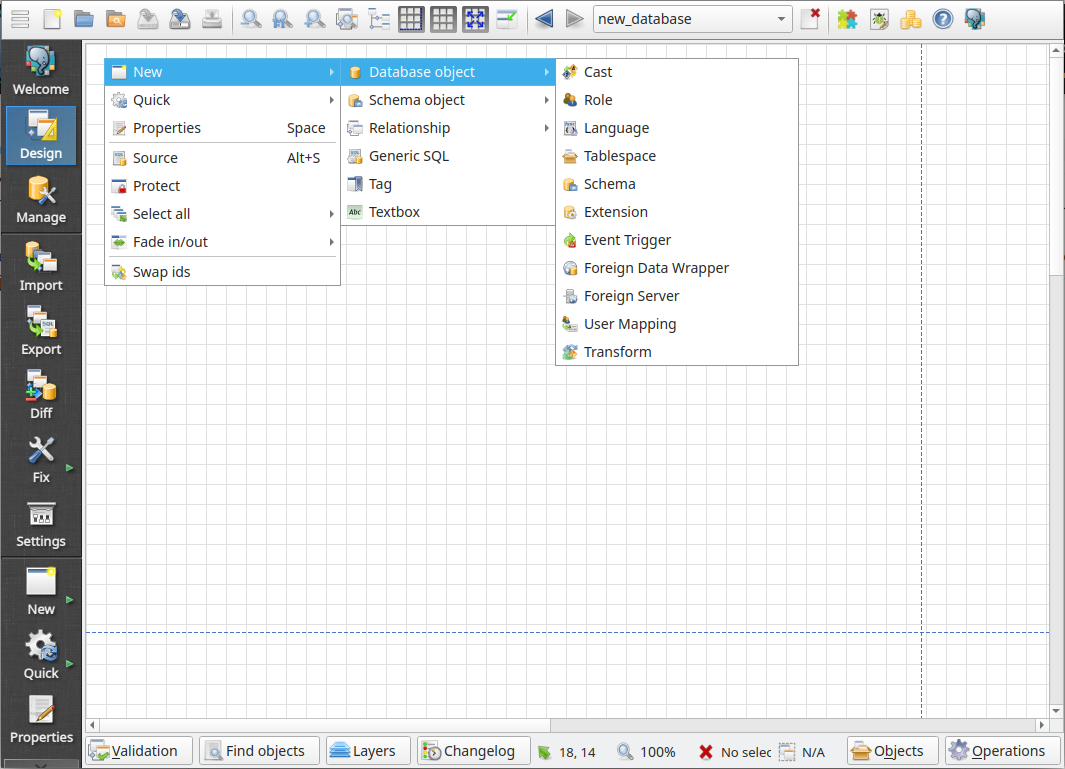Screen dimensions: 1065x769
Task: Switch to the Design view
Action: (41, 135)
